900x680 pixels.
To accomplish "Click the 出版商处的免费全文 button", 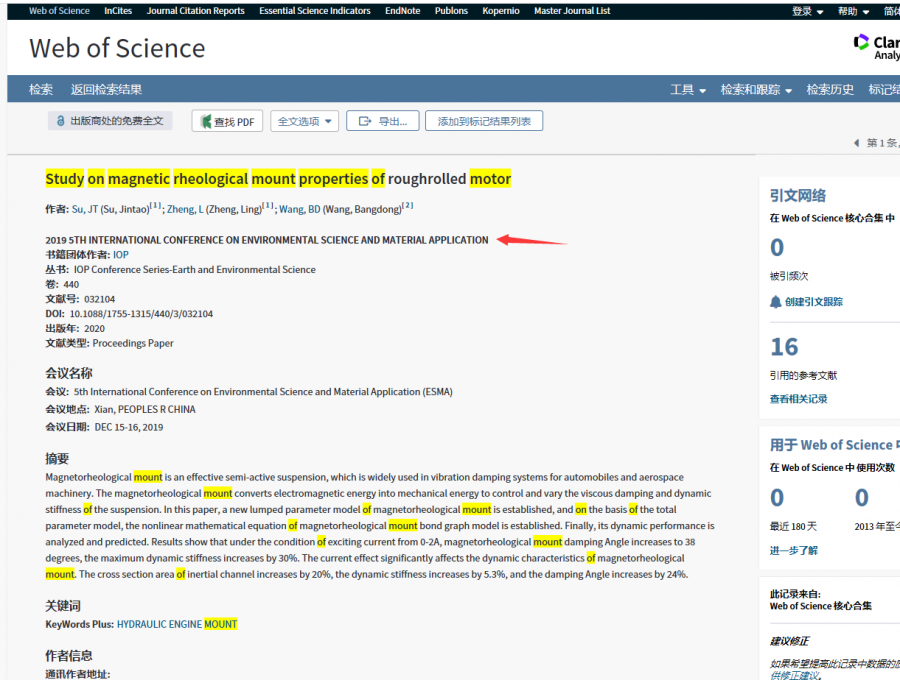I will 110,121.
